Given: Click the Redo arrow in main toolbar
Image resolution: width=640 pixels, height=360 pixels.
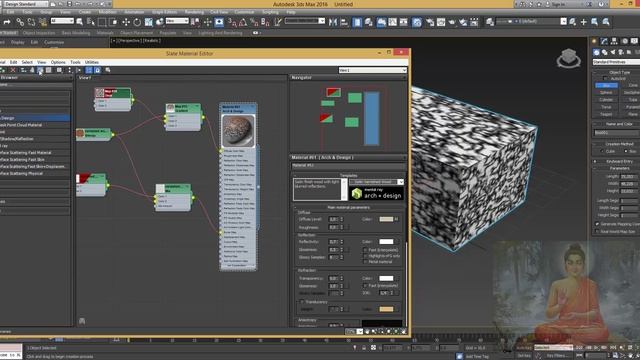Looking at the screenshot, I should pyautogui.click(x=7, y=22).
